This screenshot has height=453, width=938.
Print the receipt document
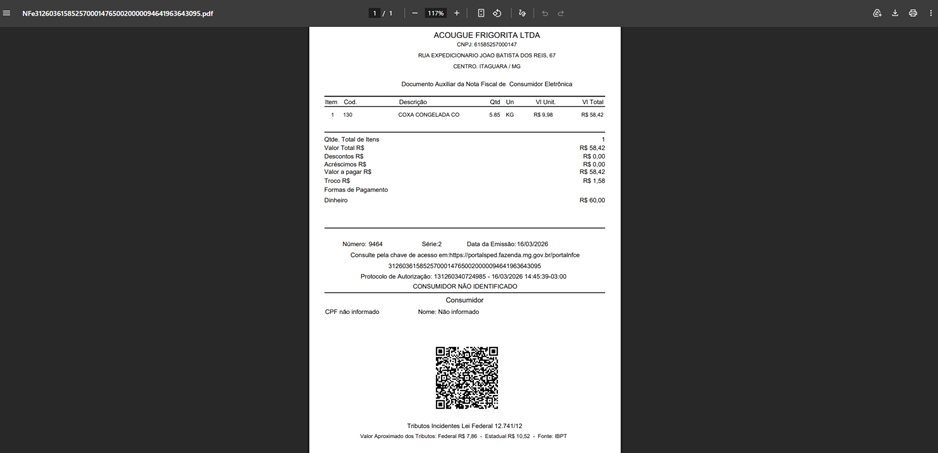click(913, 13)
